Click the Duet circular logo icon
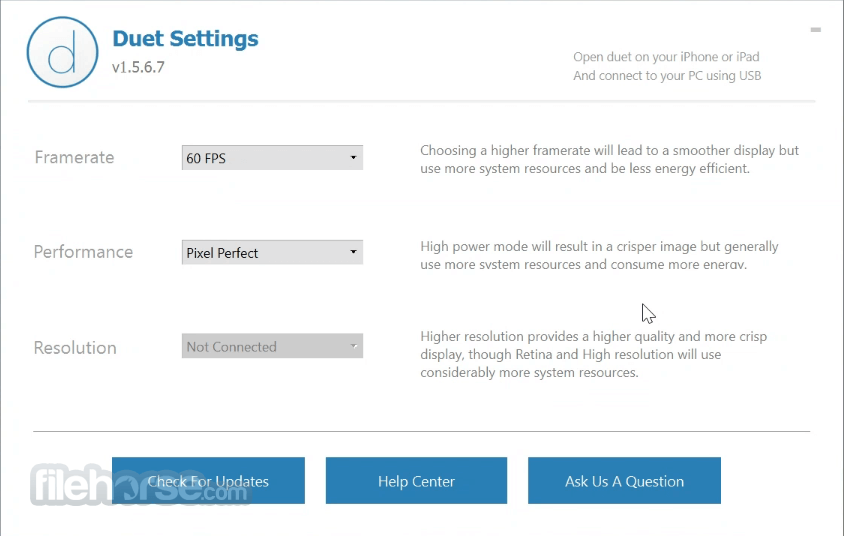 (62, 52)
